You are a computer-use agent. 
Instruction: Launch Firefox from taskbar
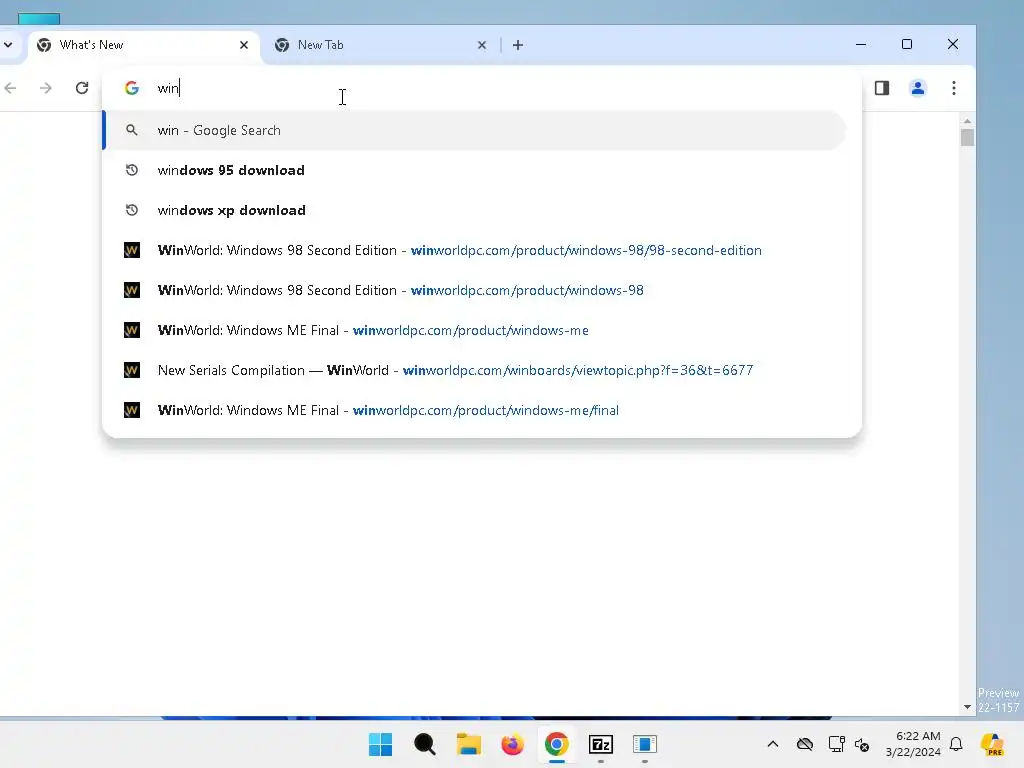tap(513, 744)
